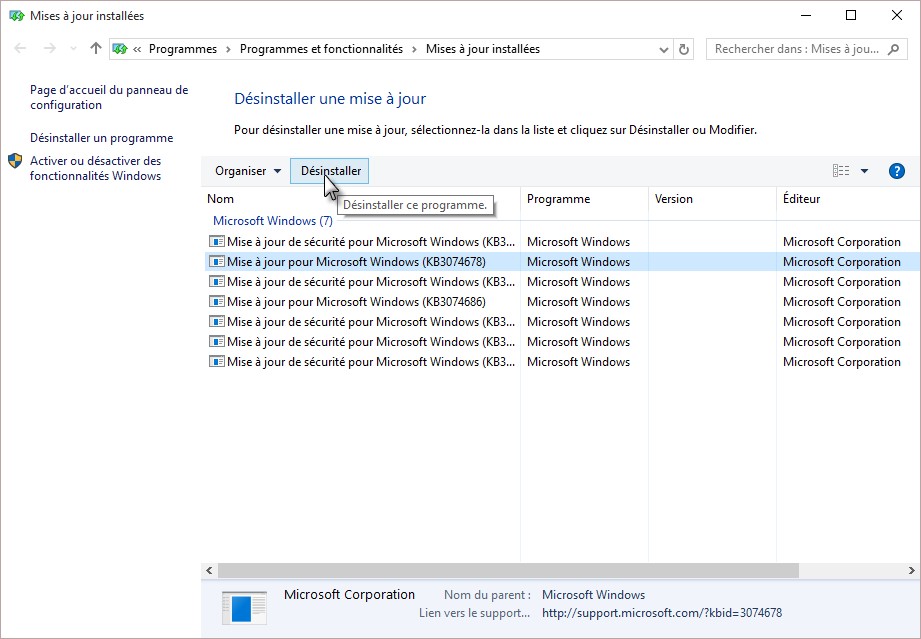Image resolution: width=921 pixels, height=639 pixels.
Task: Open Page d'accueil du panneau de configuration
Action: point(108,97)
